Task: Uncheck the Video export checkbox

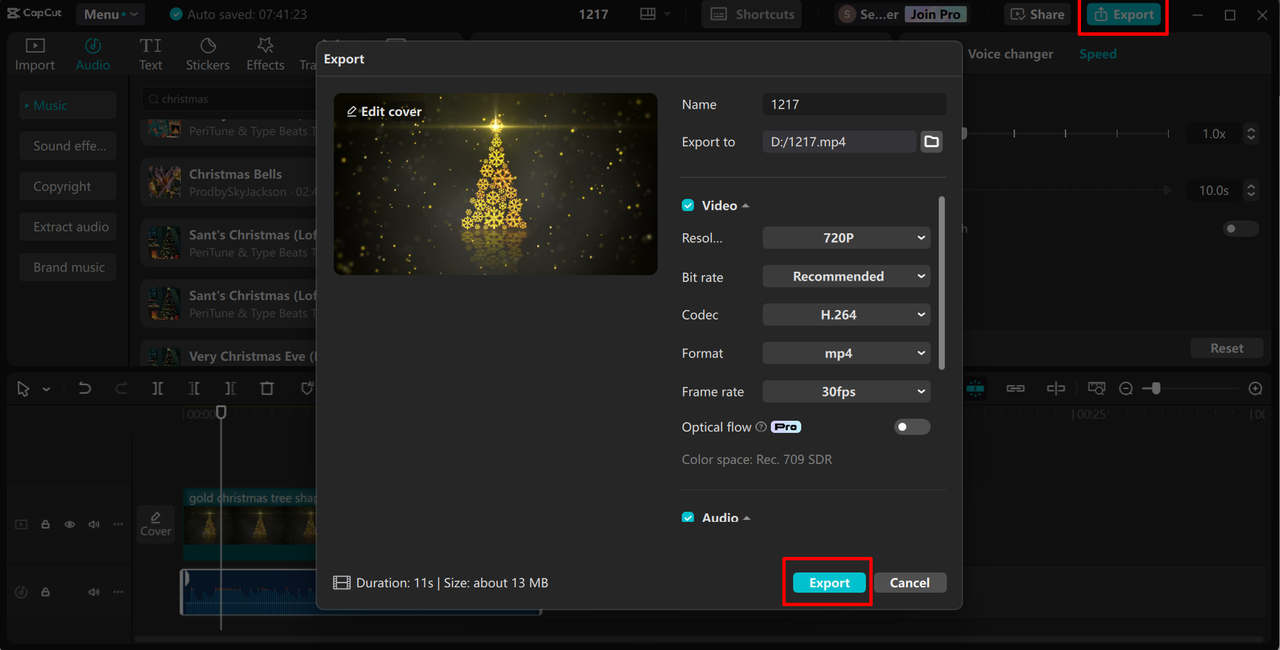Action: click(x=688, y=205)
